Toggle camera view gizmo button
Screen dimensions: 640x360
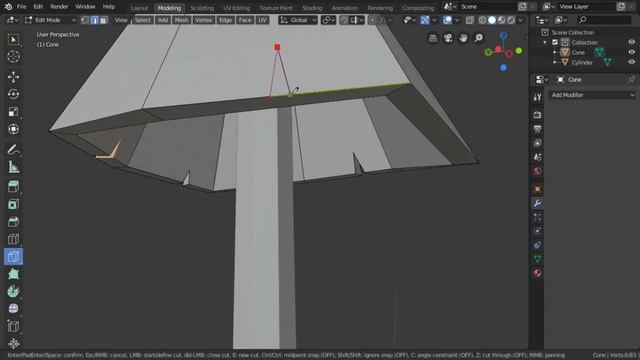pyautogui.click(x=448, y=38)
